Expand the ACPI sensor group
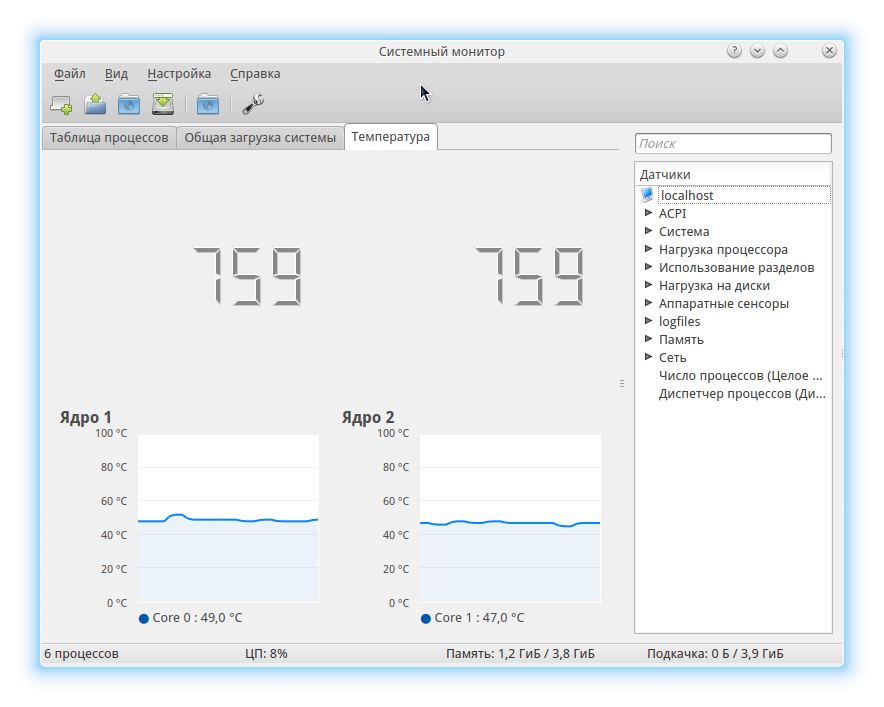This screenshot has height=707, width=884. [x=648, y=213]
